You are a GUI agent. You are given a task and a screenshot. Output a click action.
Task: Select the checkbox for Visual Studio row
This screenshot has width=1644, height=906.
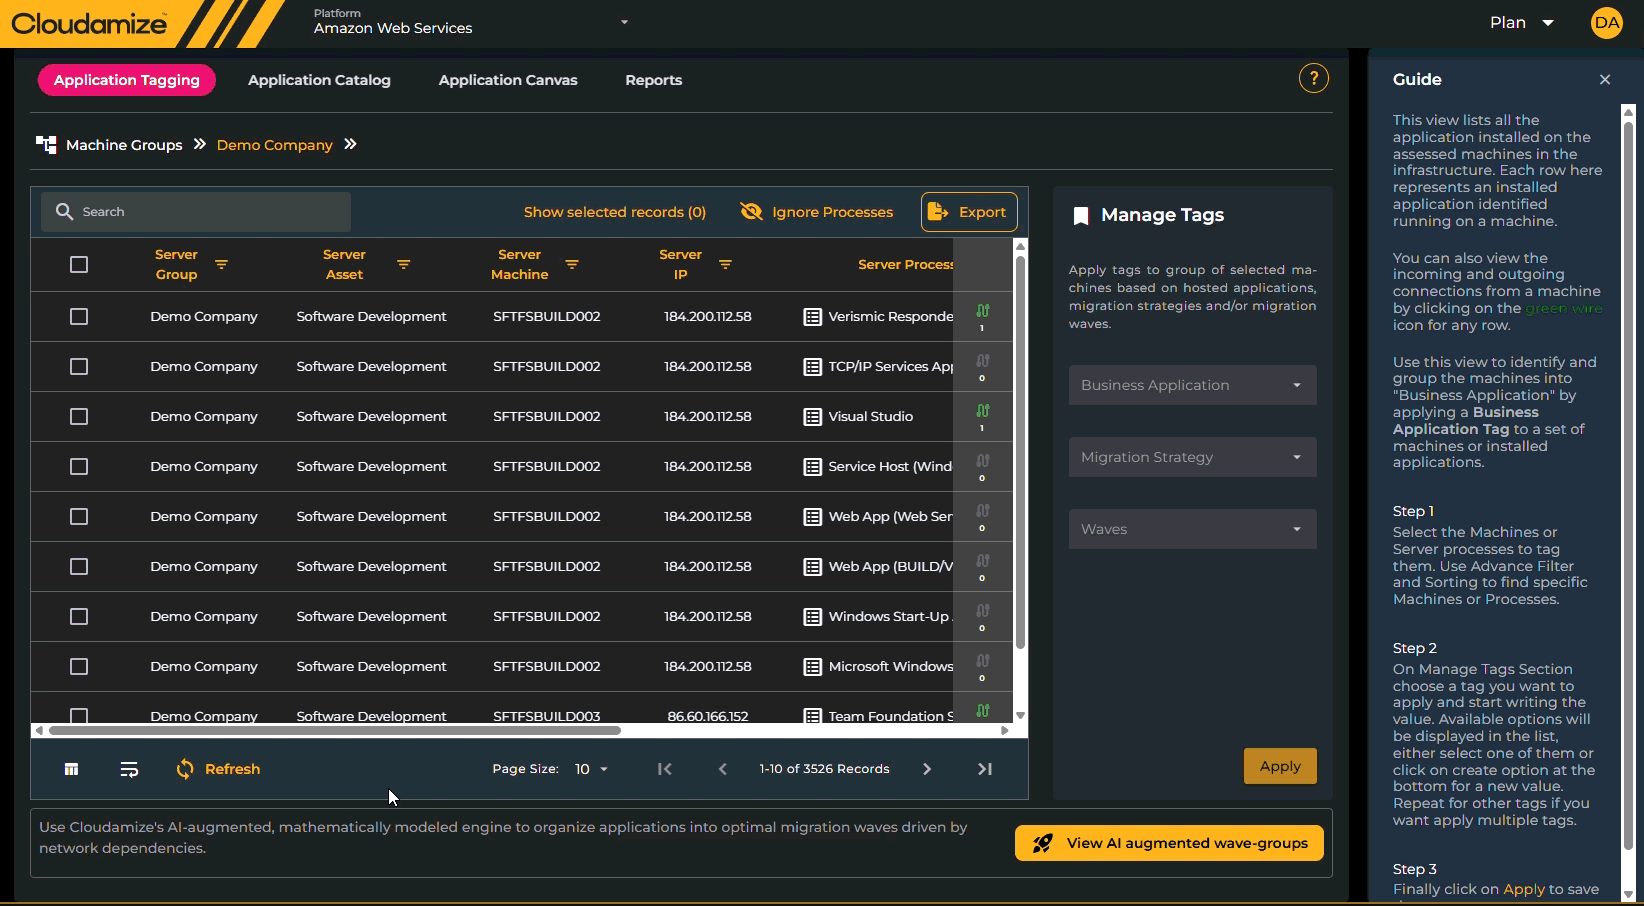79,417
